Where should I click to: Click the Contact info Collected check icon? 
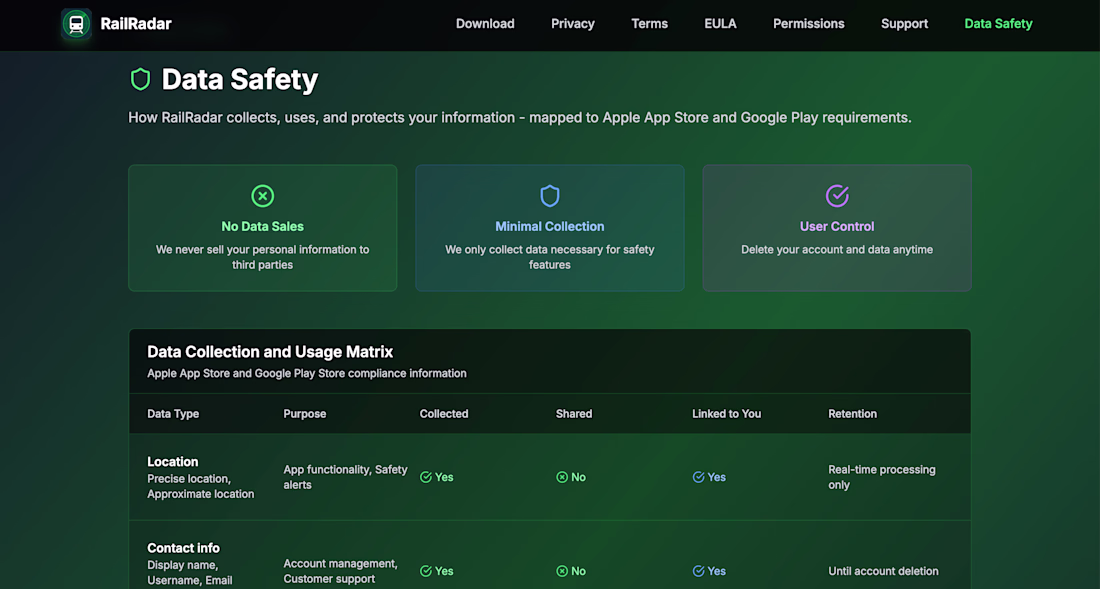click(426, 571)
